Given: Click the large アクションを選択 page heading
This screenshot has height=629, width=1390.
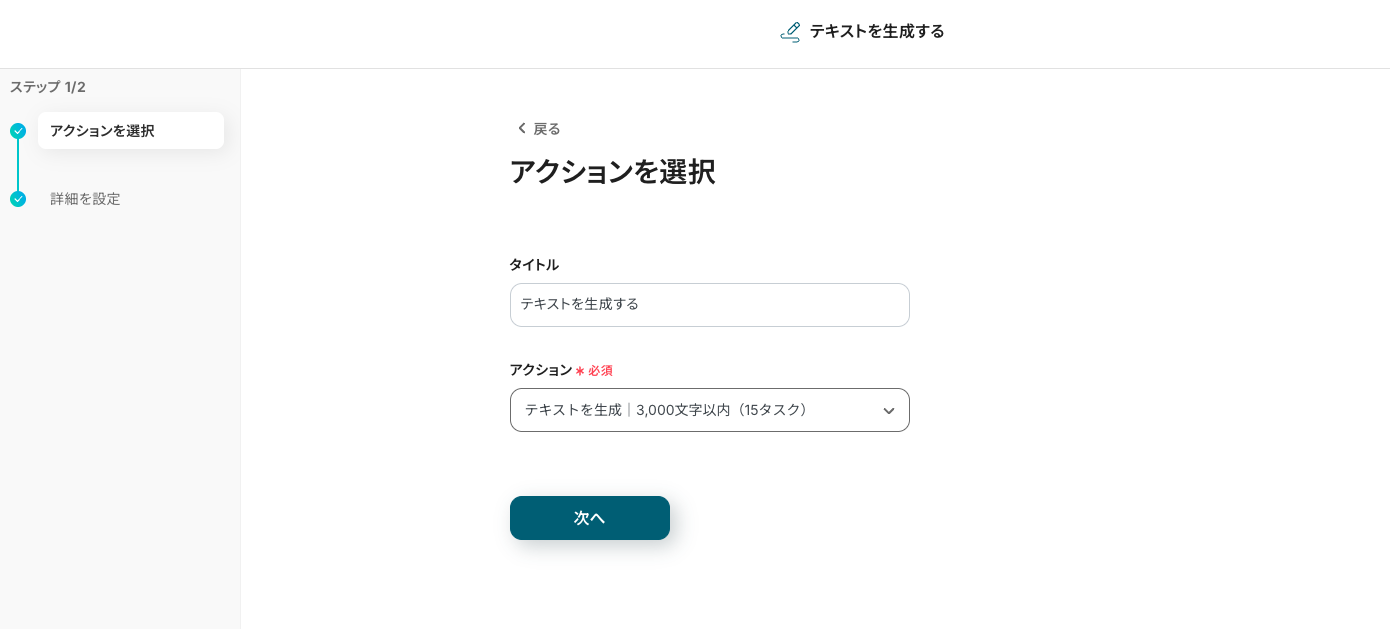Looking at the screenshot, I should pos(612,172).
